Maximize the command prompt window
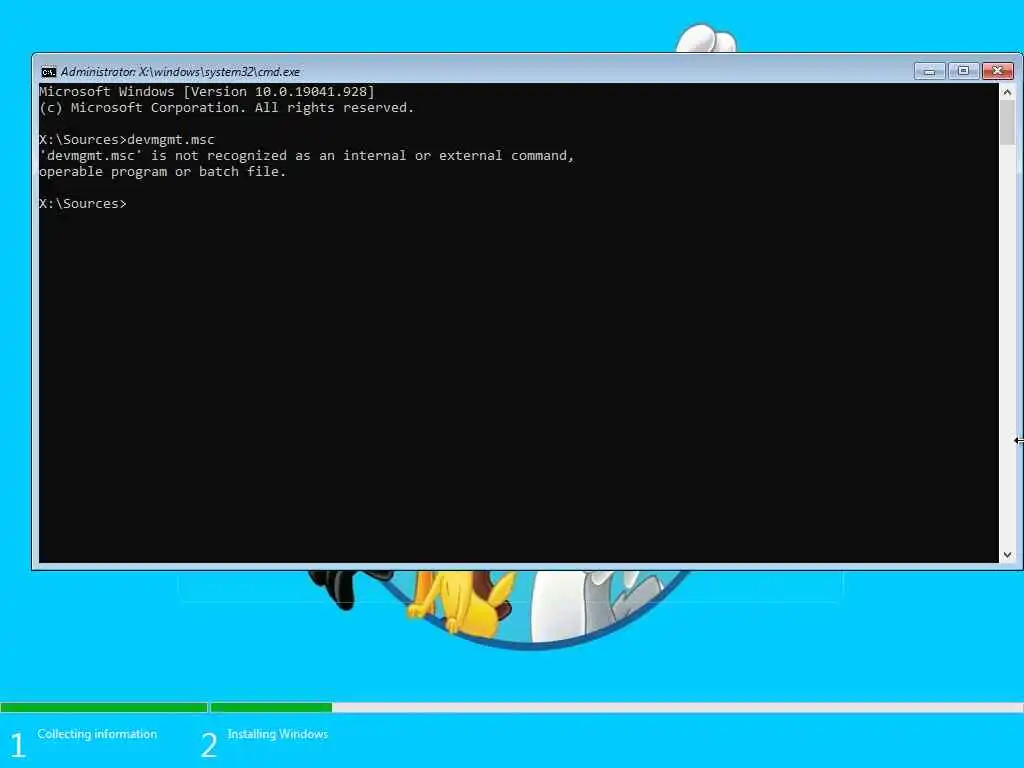This screenshot has width=1024, height=768. pos(963,71)
